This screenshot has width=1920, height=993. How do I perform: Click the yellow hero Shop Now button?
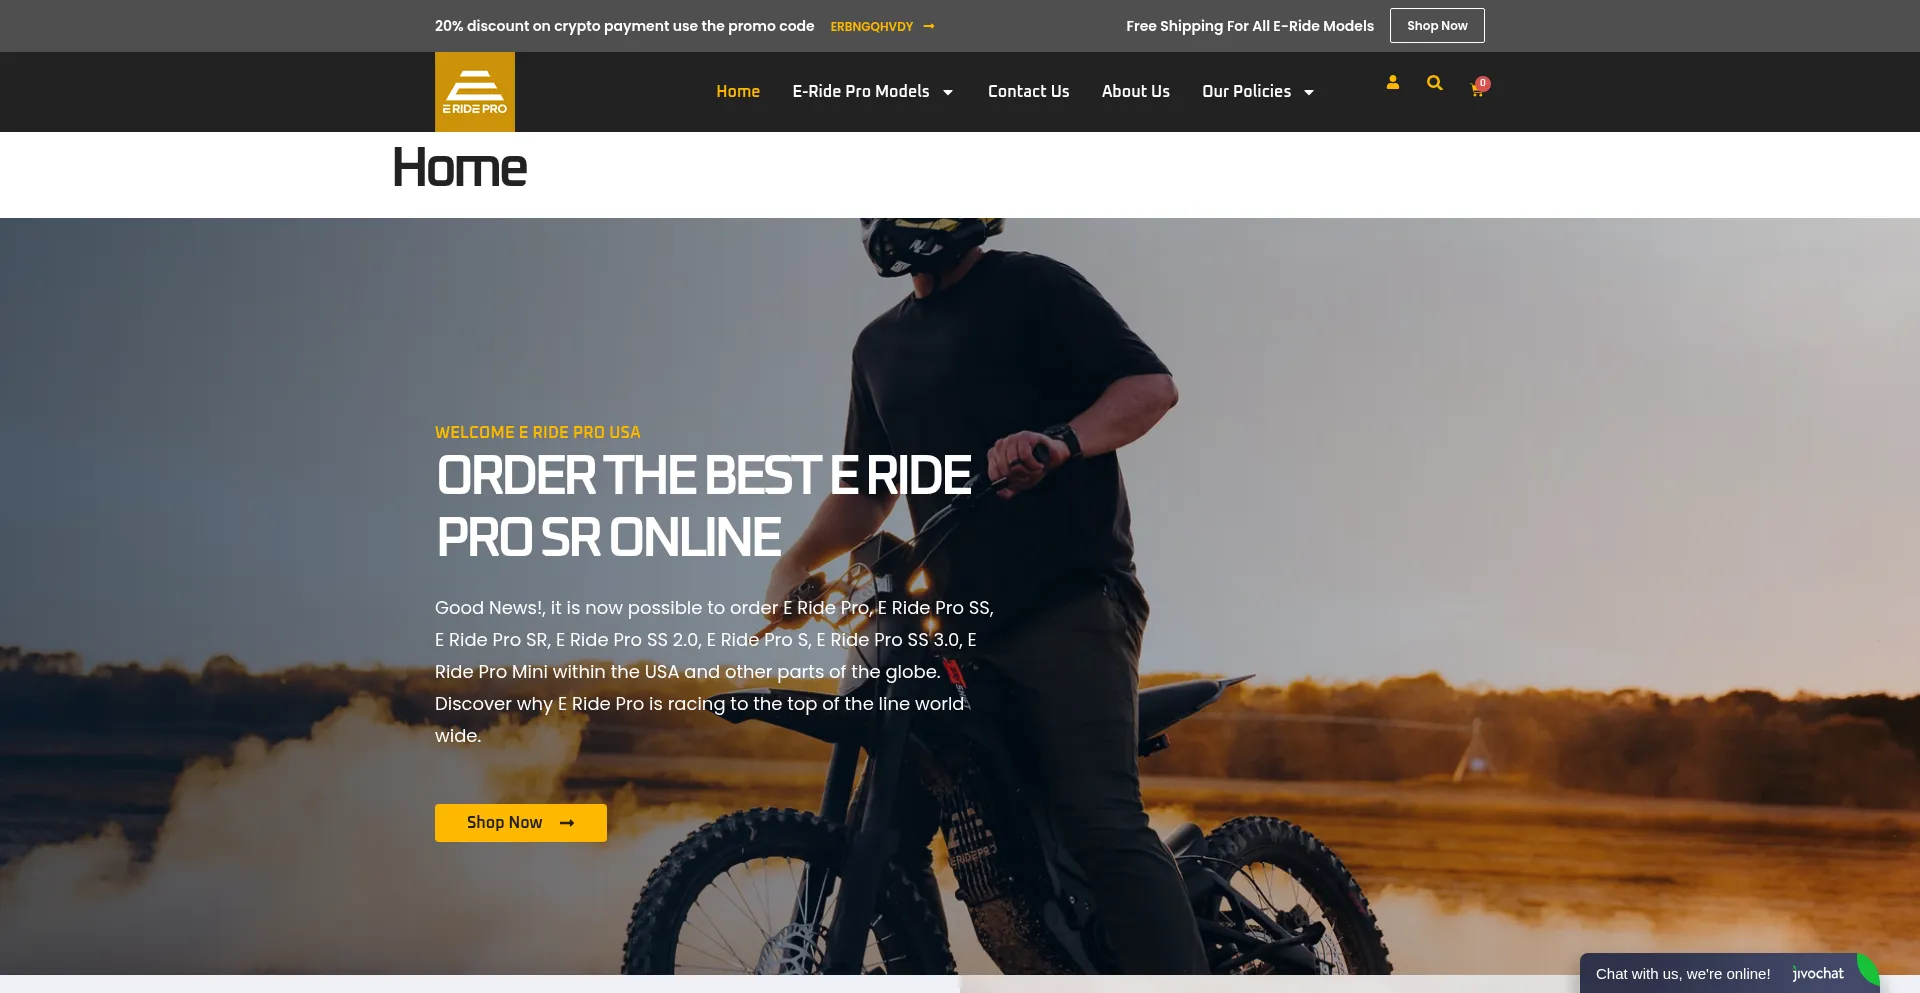[x=521, y=823]
